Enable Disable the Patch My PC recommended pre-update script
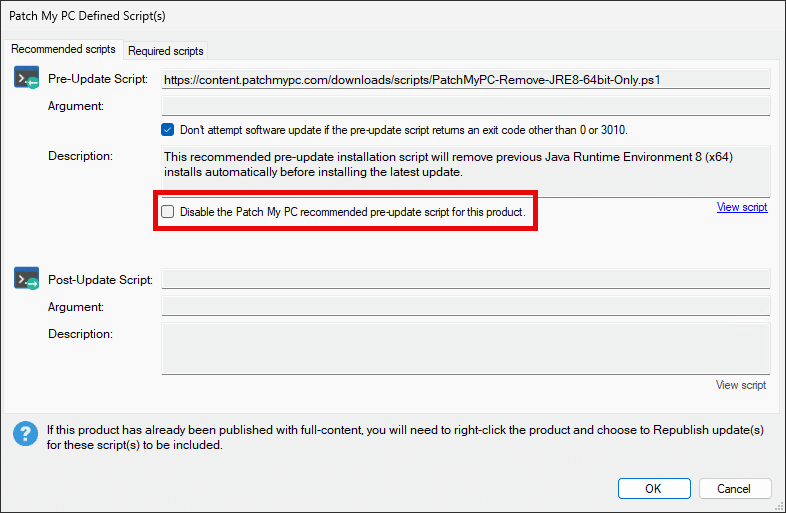 pyautogui.click(x=168, y=212)
